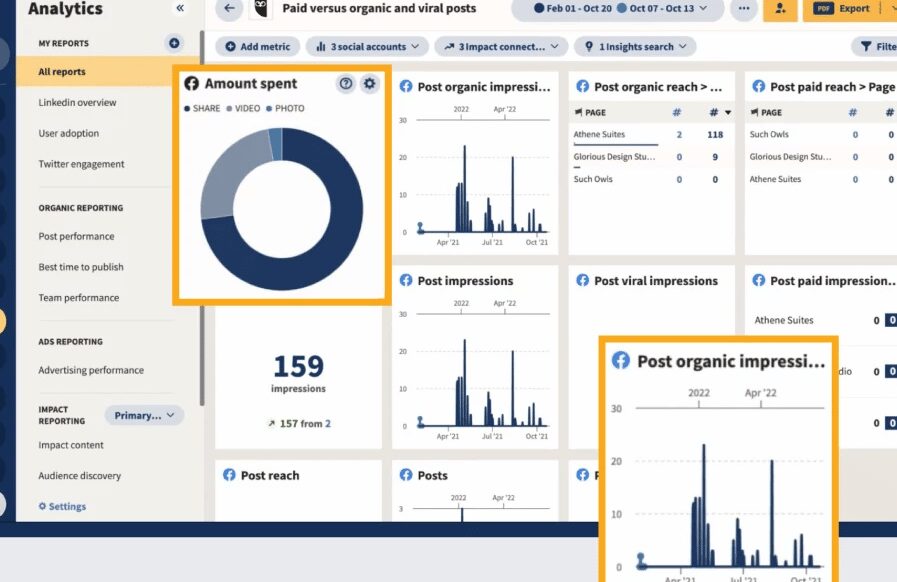Click the dark blue SHARE donut segment
897x582 pixels.
point(338,252)
